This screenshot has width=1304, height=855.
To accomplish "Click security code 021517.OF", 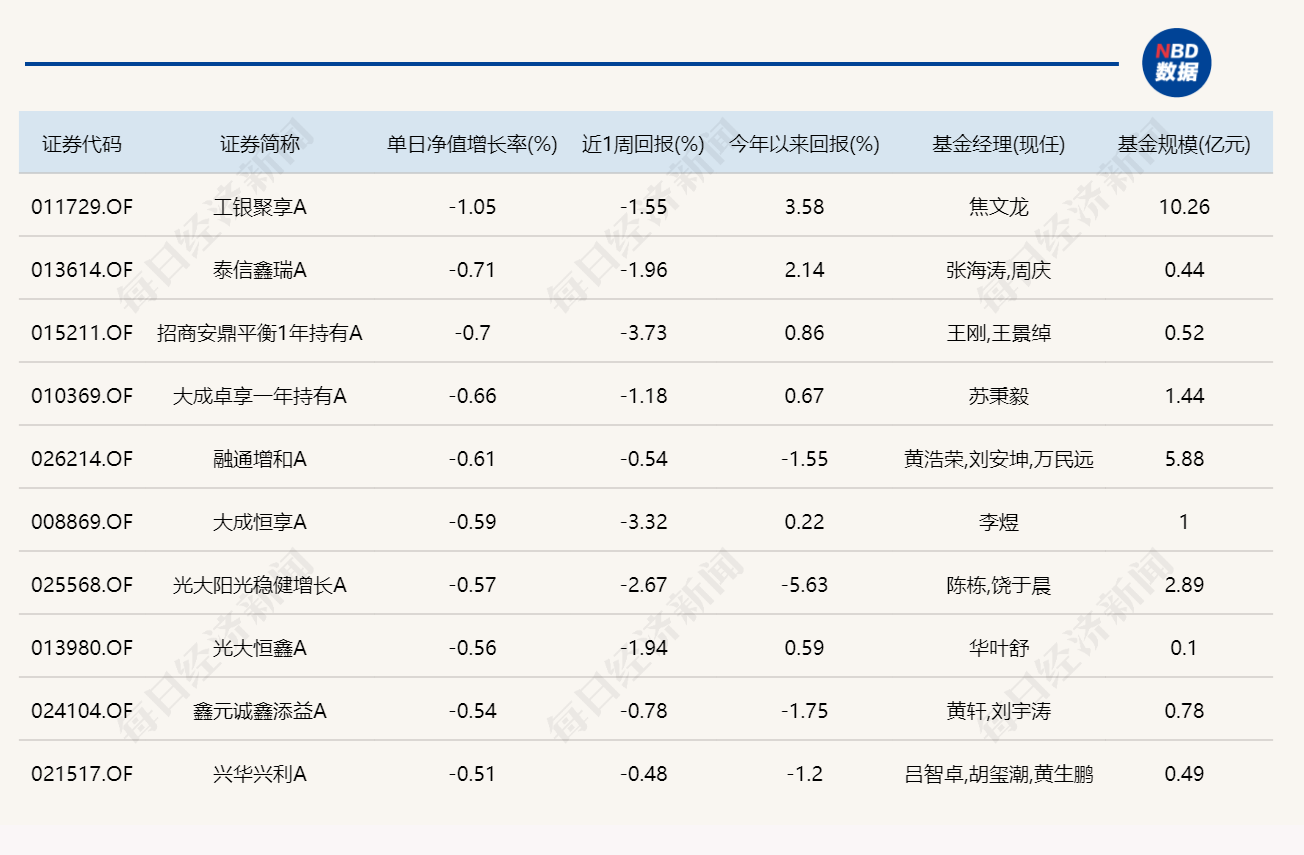I will 82,774.
